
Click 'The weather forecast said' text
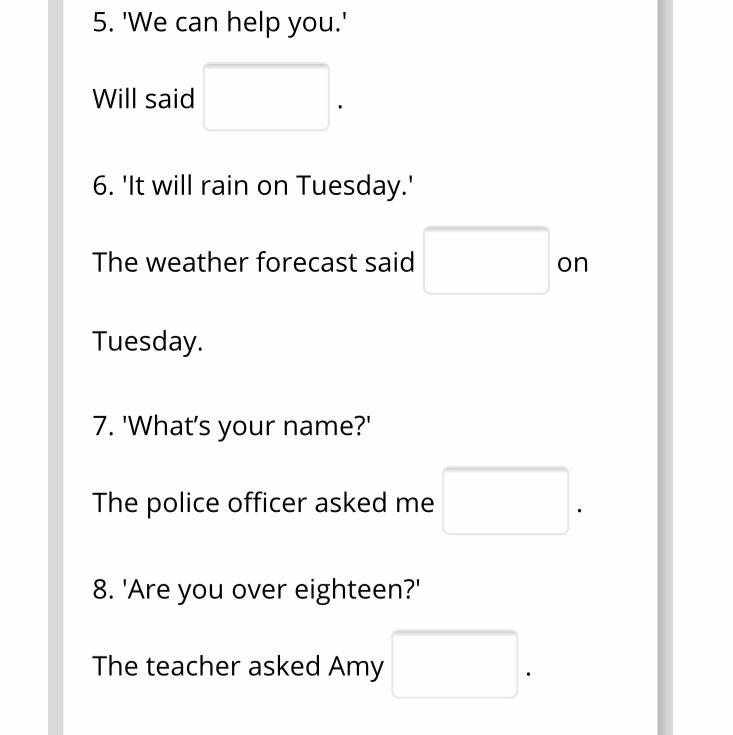(253, 262)
